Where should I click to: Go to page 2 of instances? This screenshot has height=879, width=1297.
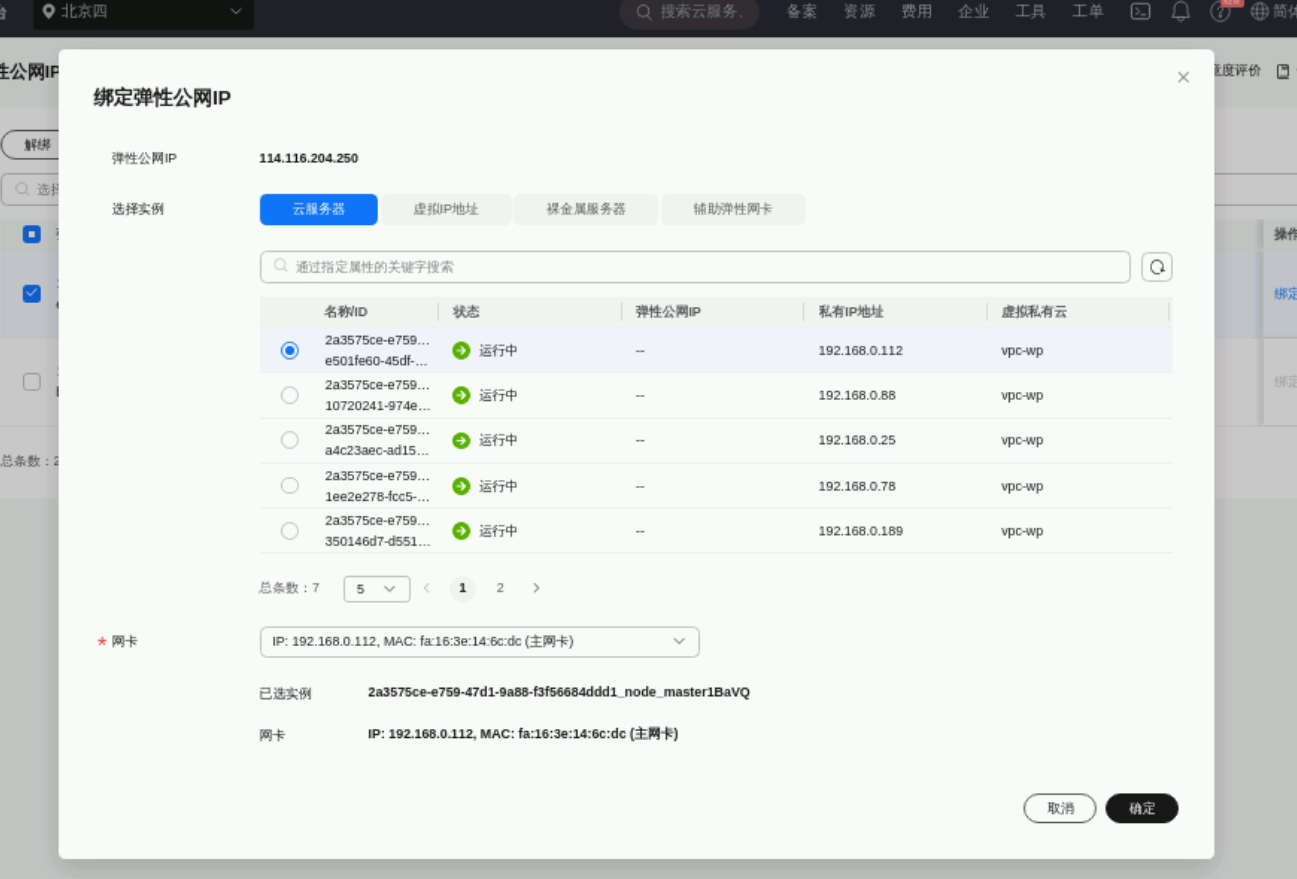pyautogui.click(x=500, y=588)
